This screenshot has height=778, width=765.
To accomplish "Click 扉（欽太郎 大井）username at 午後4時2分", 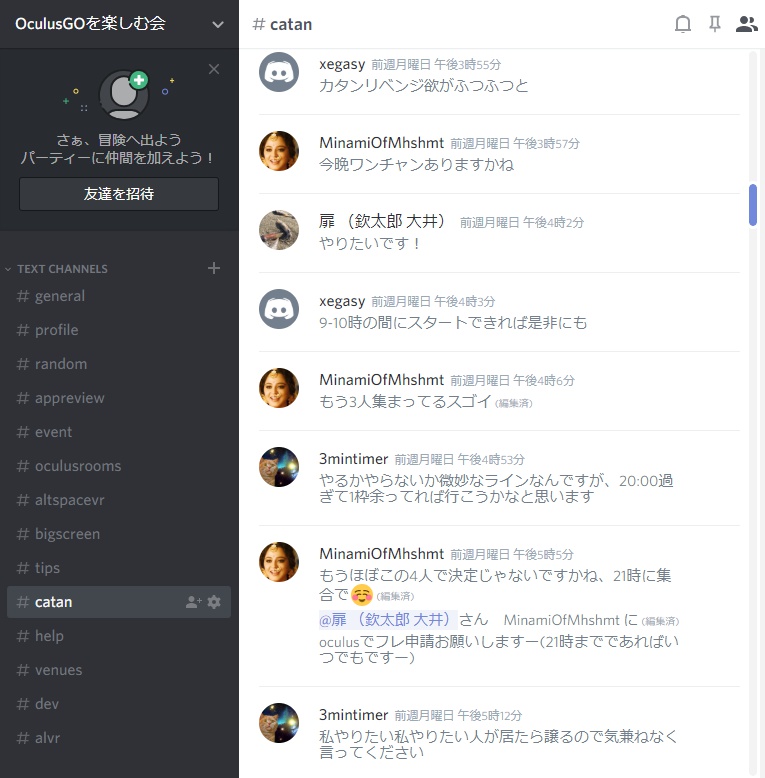I will pos(382,221).
